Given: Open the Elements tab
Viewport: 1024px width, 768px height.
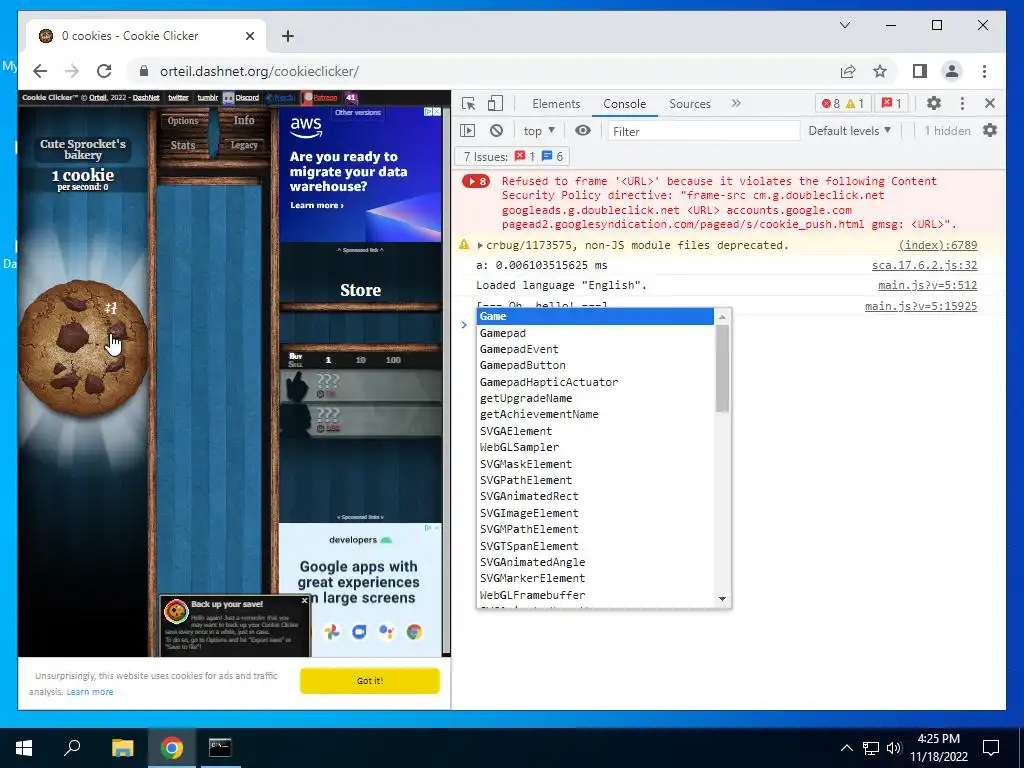Looking at the screenshot, I should 556,104.
